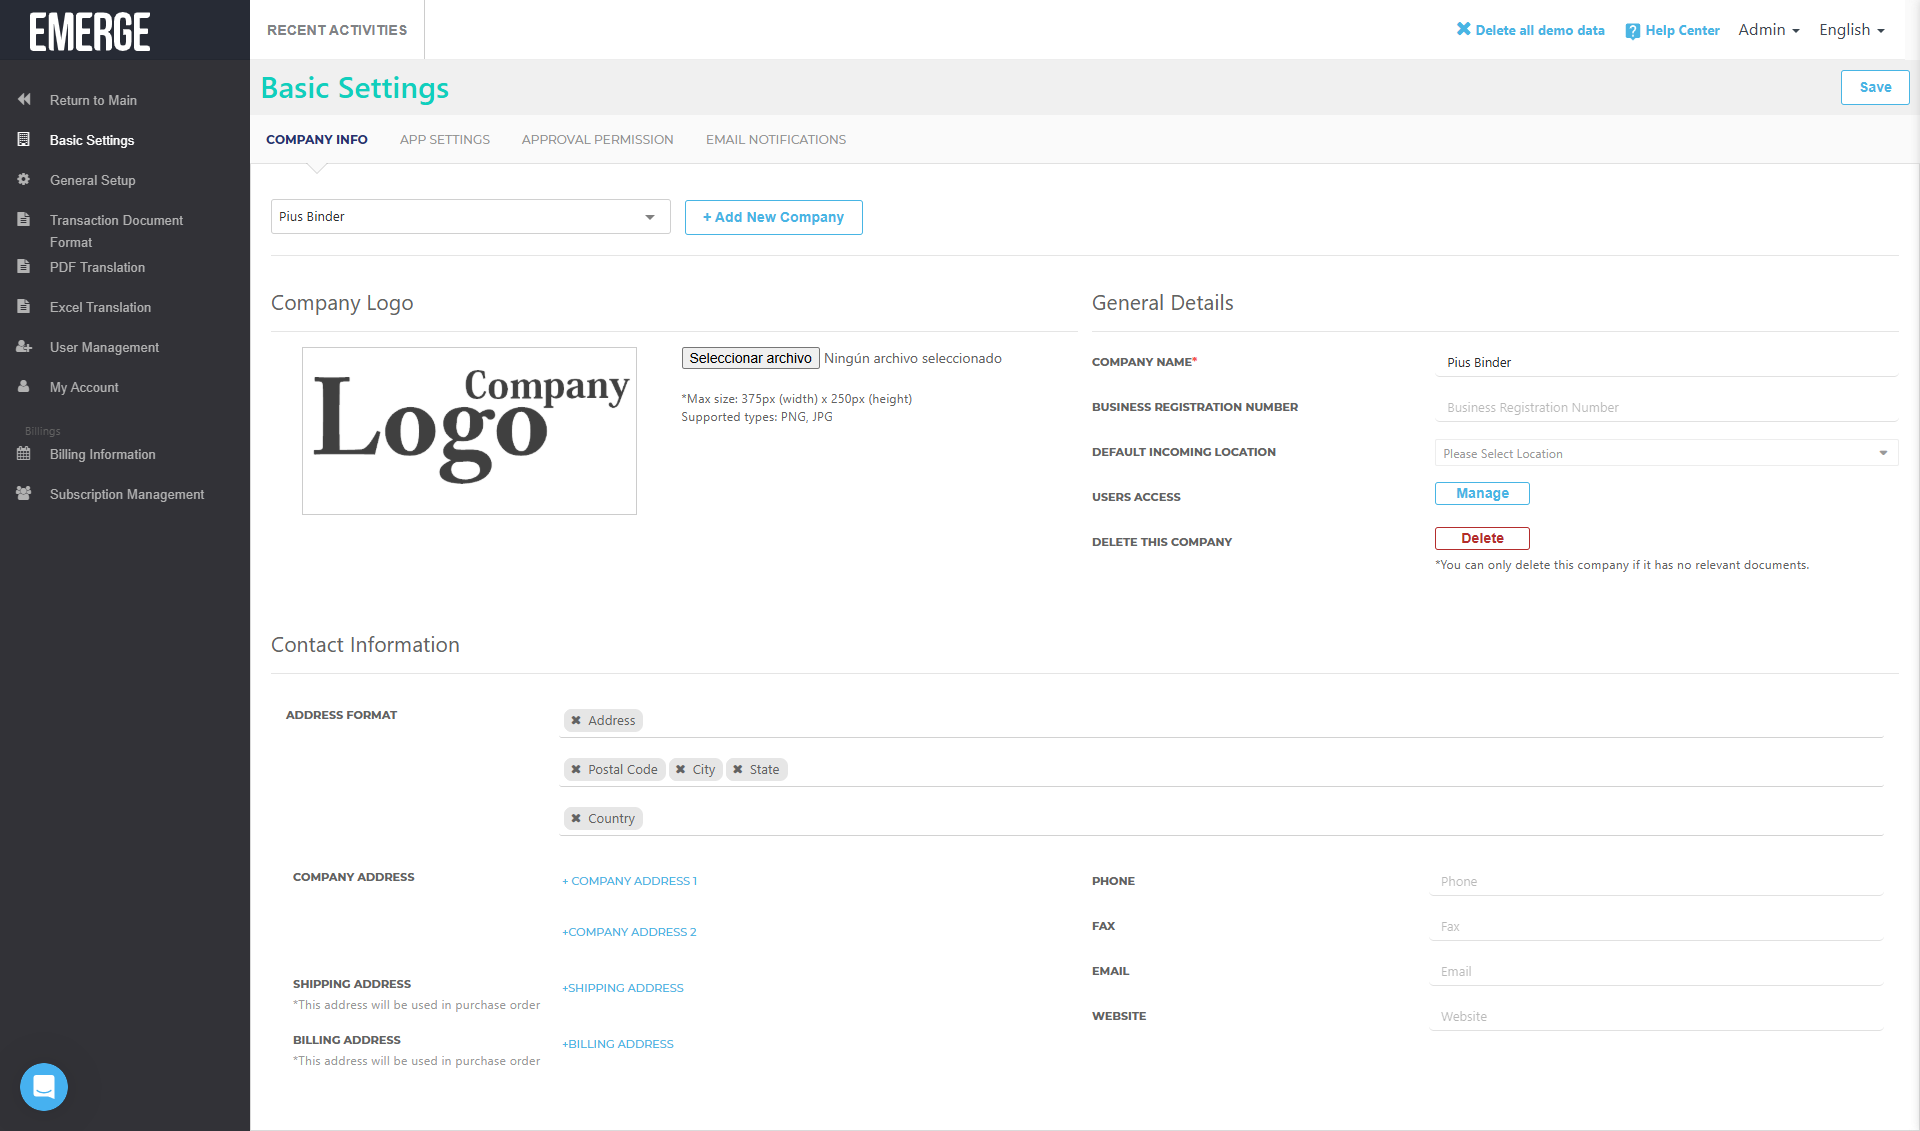Open the Admin user menu
Viewport: 1920px width, 1131px height.
pos(1768,30)
